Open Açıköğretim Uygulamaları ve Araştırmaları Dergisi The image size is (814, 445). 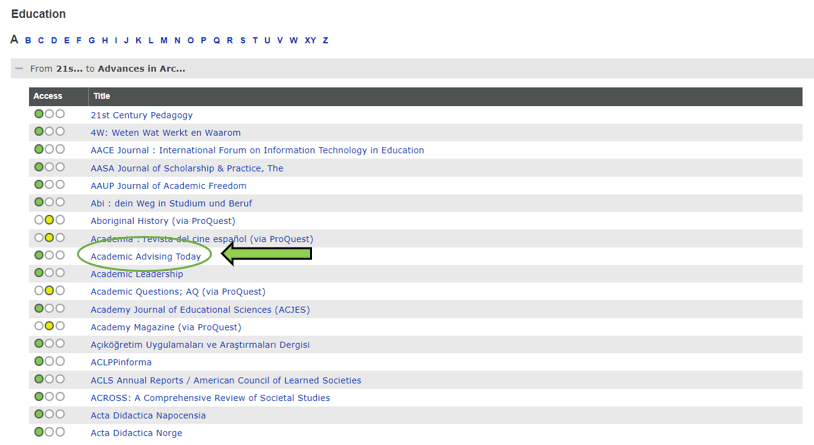[200, 345]
